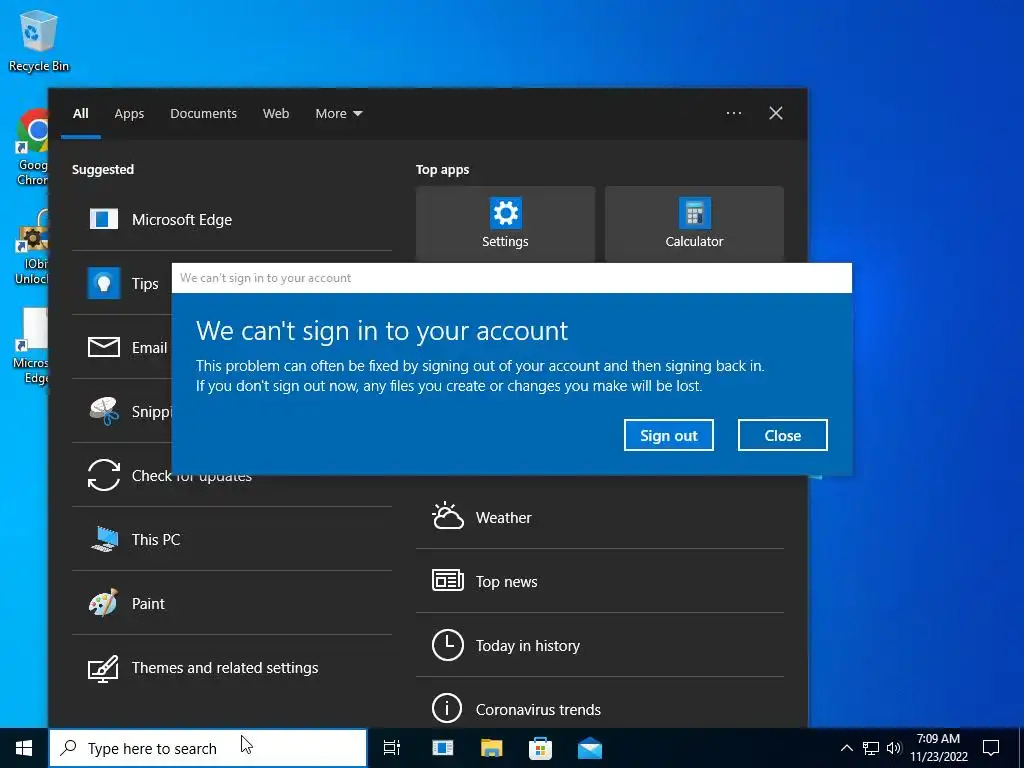Image resolution: width=1024 pixels, height=768 pixels.
Task: Click the Email envelope icon
Action: coord(104,347)
